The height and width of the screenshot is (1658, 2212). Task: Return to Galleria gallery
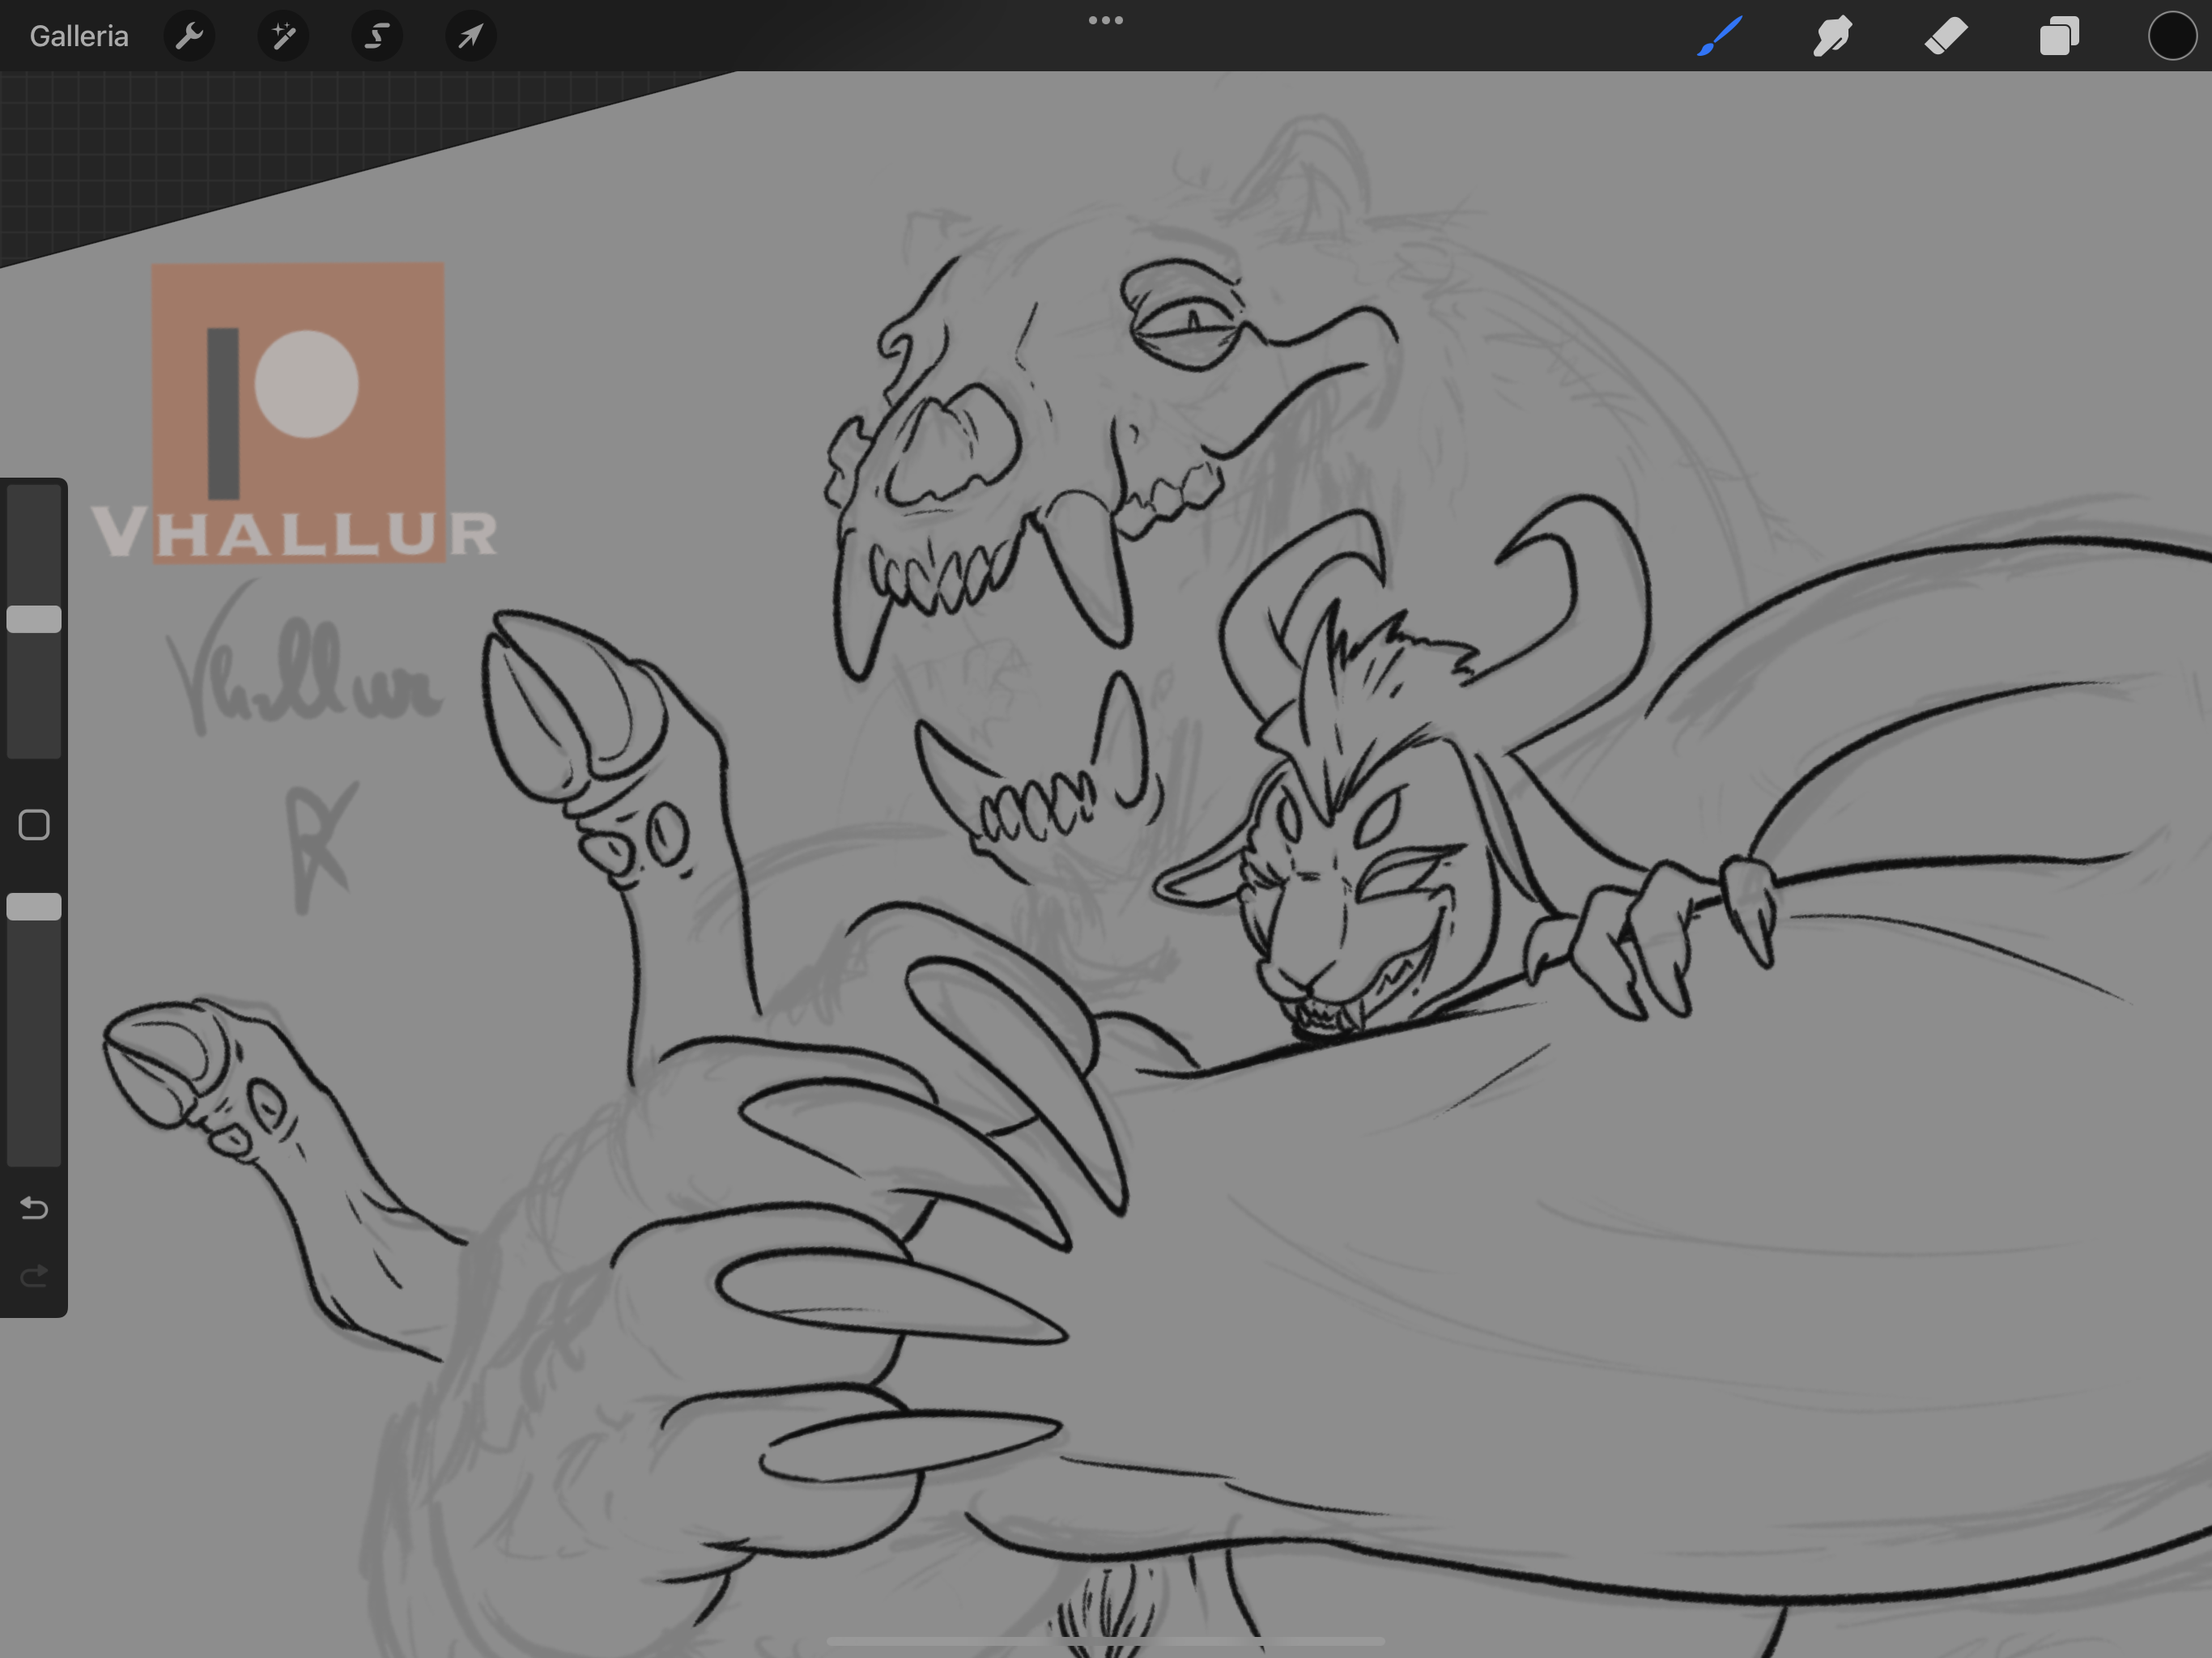[x=79, y=36]
